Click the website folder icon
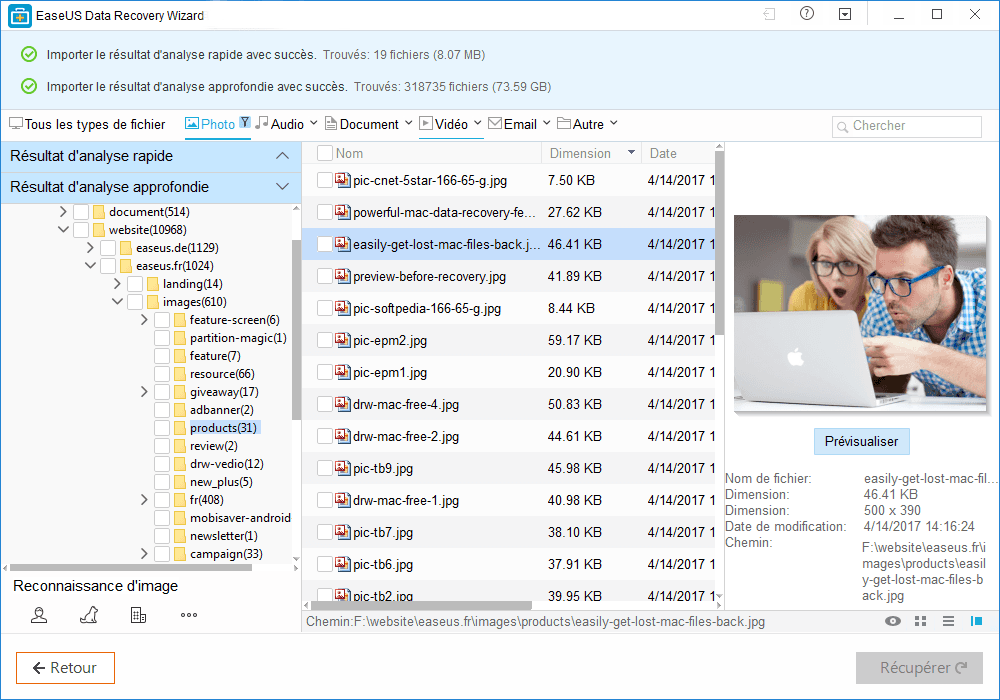This screenshot has height=700, width=1000. tap(99, 230)
